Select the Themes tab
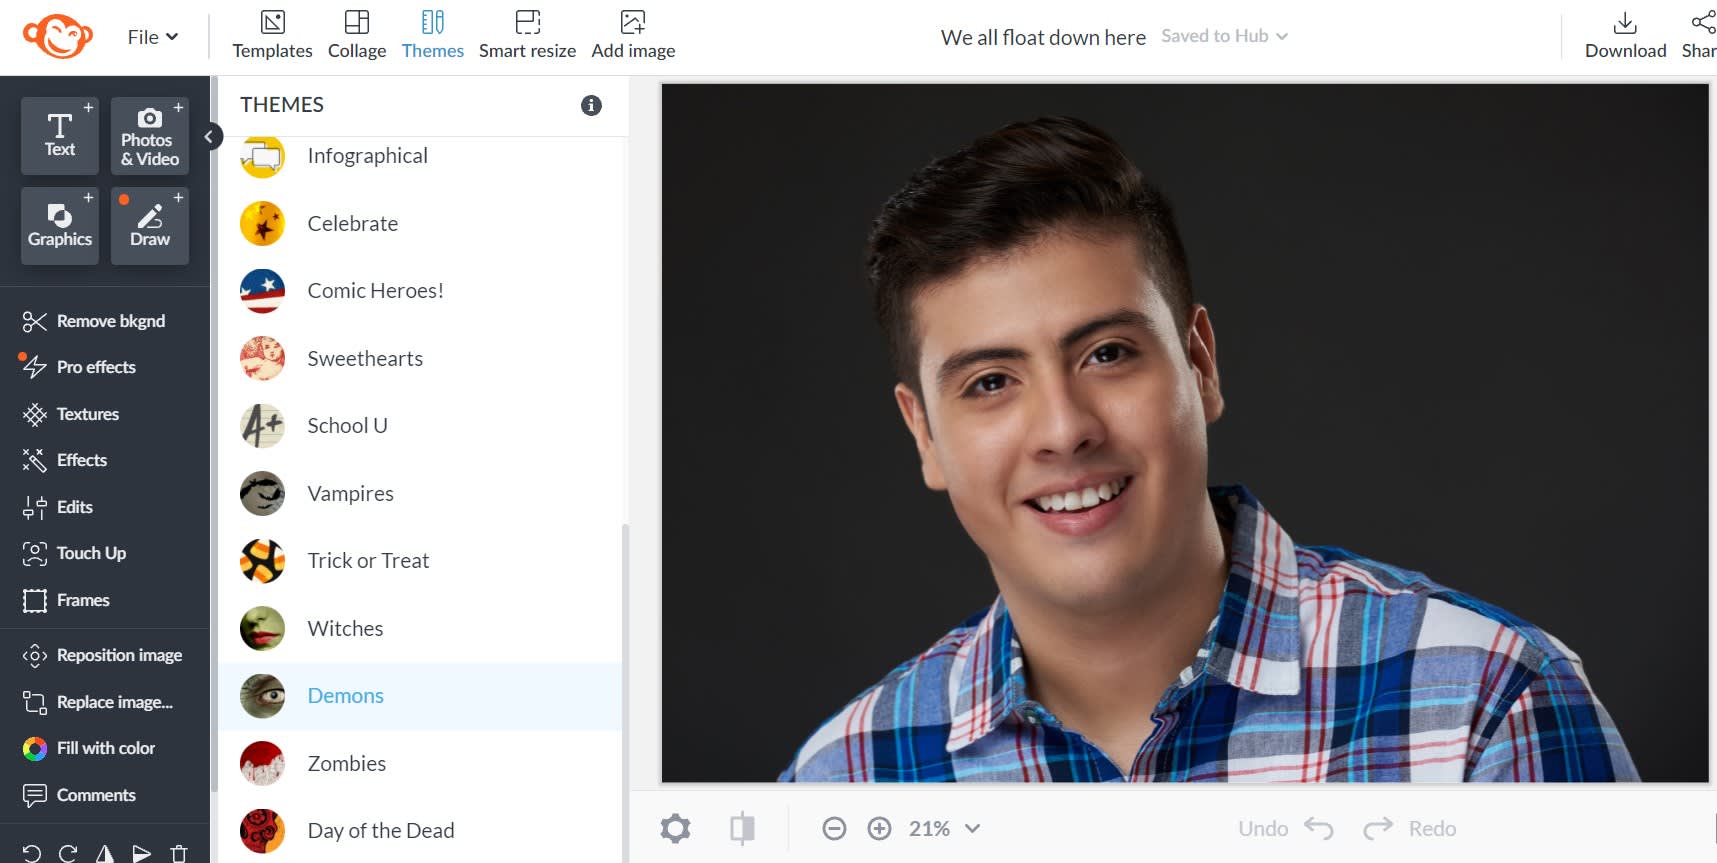Image resolution: width=1717 pixels, height=863 pixels. (x=433, y=35)
